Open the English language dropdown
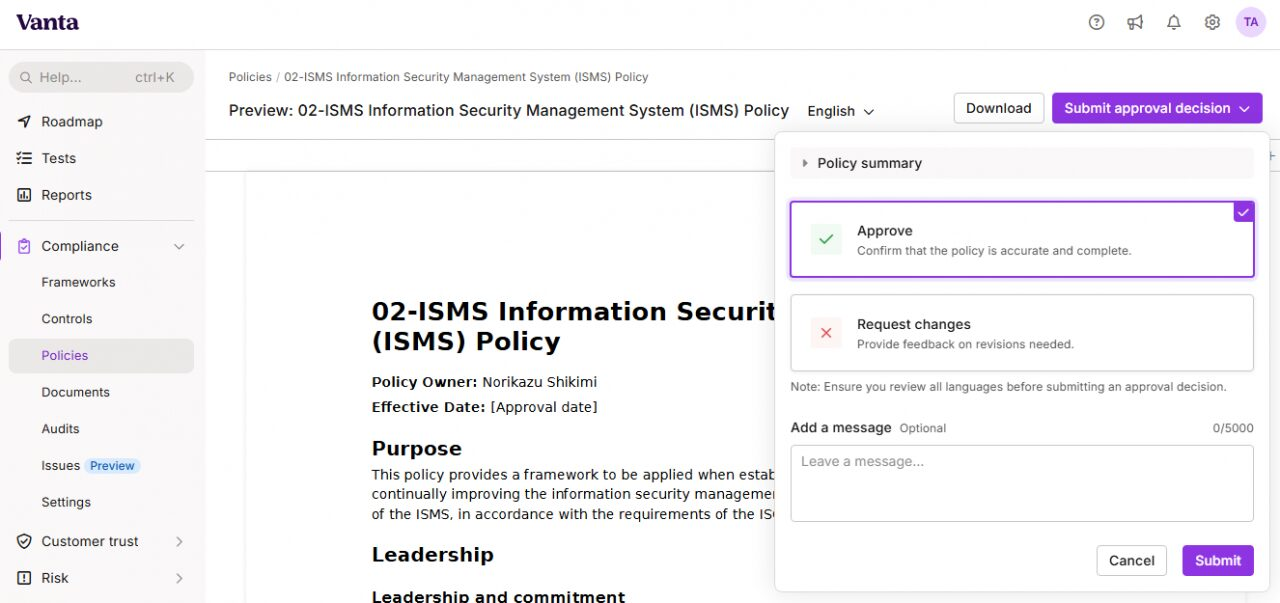The image size is (1280, 603). (841, 111)
